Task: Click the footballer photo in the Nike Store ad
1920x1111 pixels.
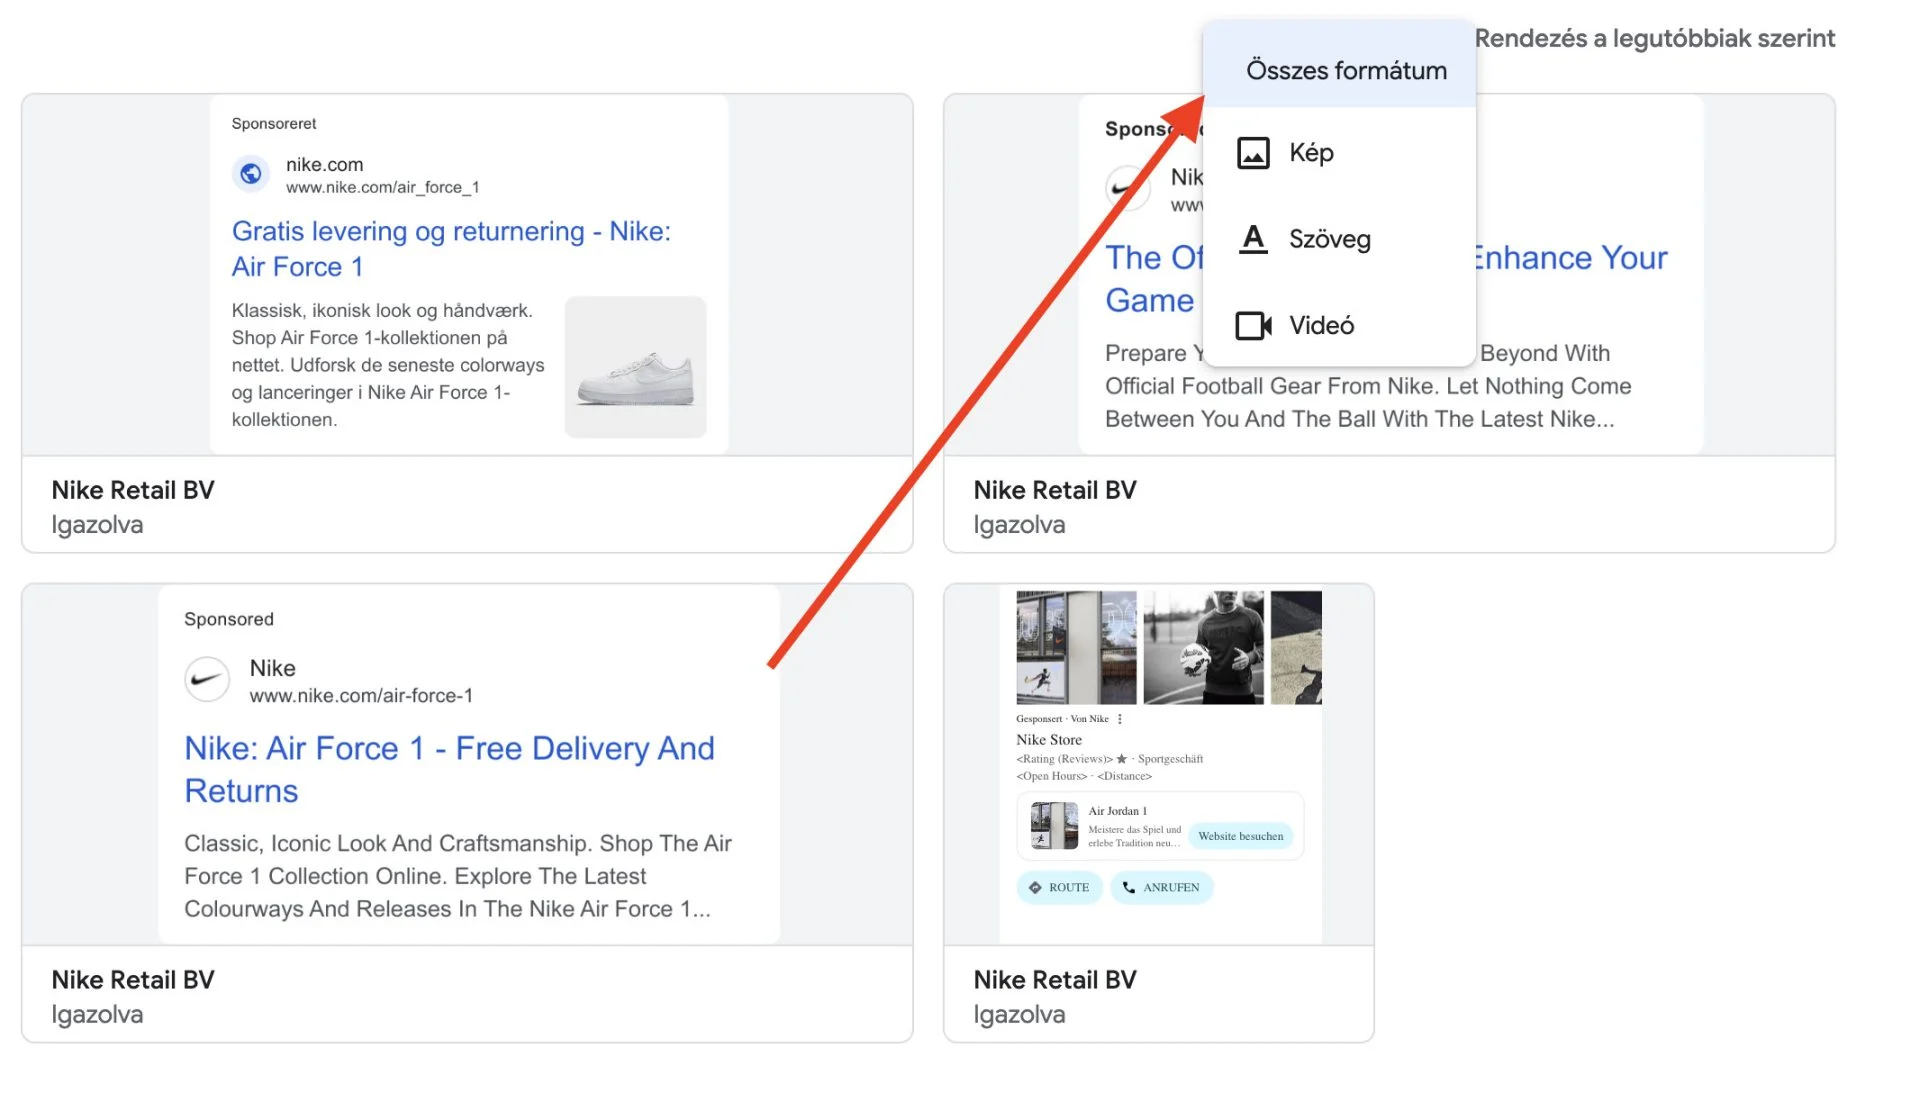Action: coord(1204,648)
